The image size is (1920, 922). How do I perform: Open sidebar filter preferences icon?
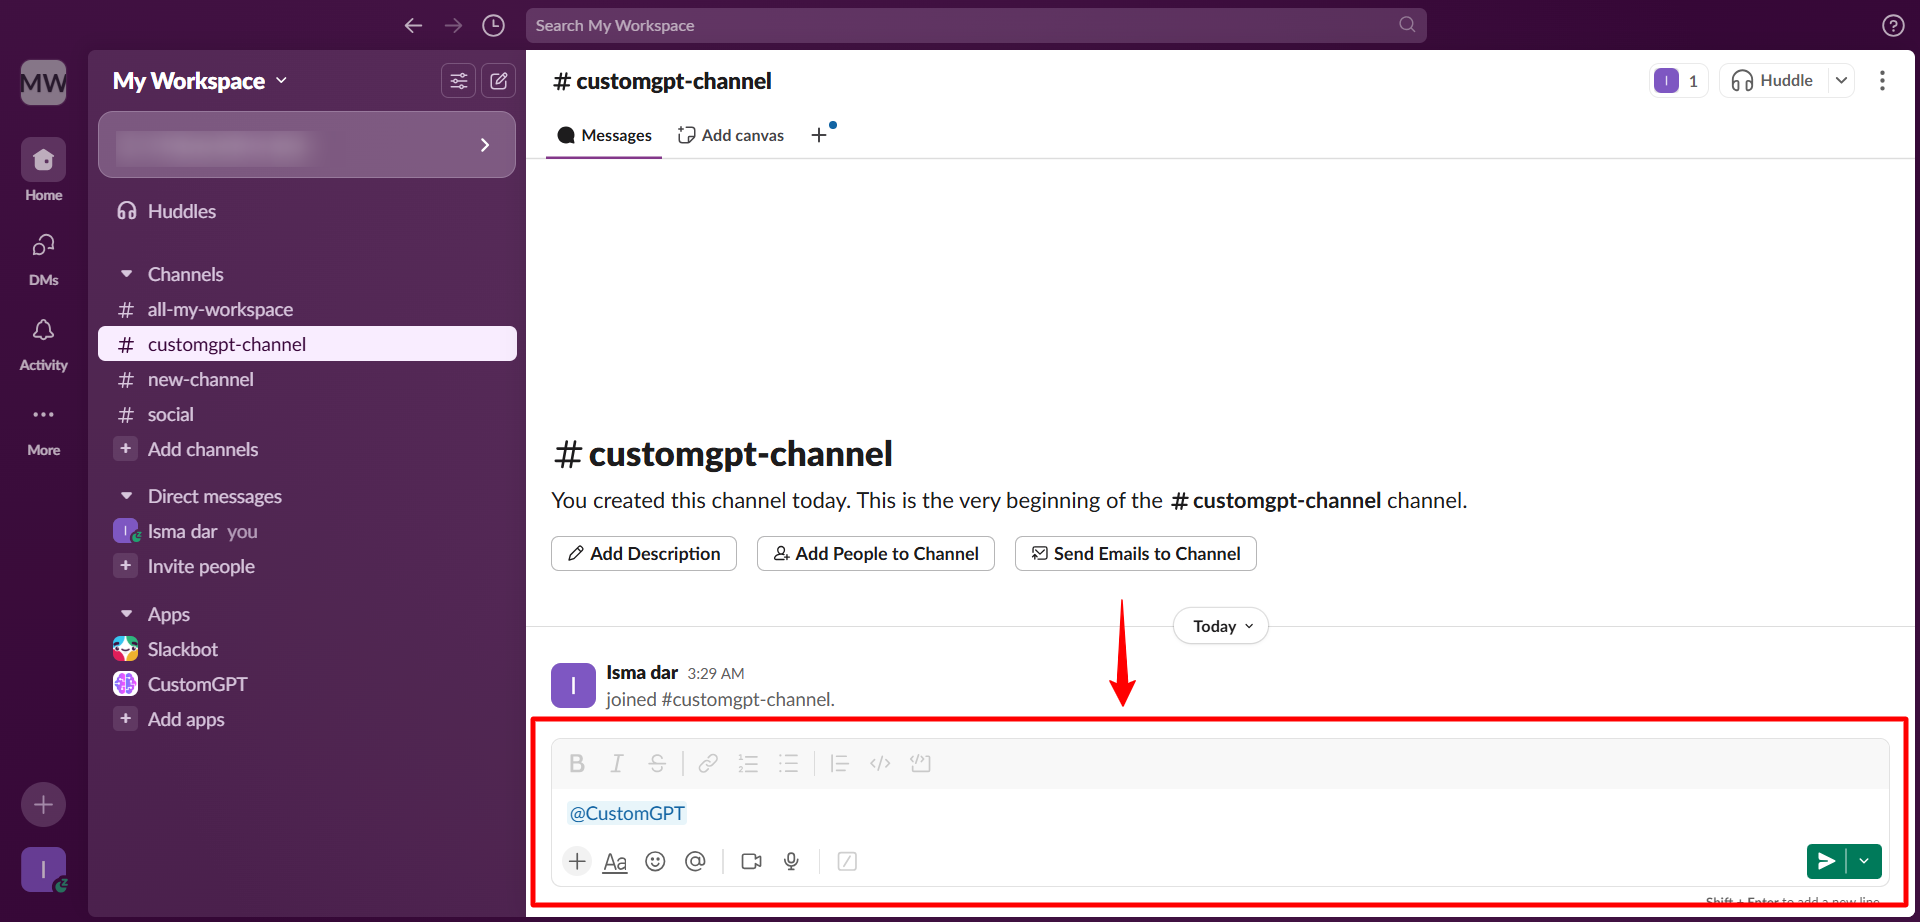(x=458, y=81)
